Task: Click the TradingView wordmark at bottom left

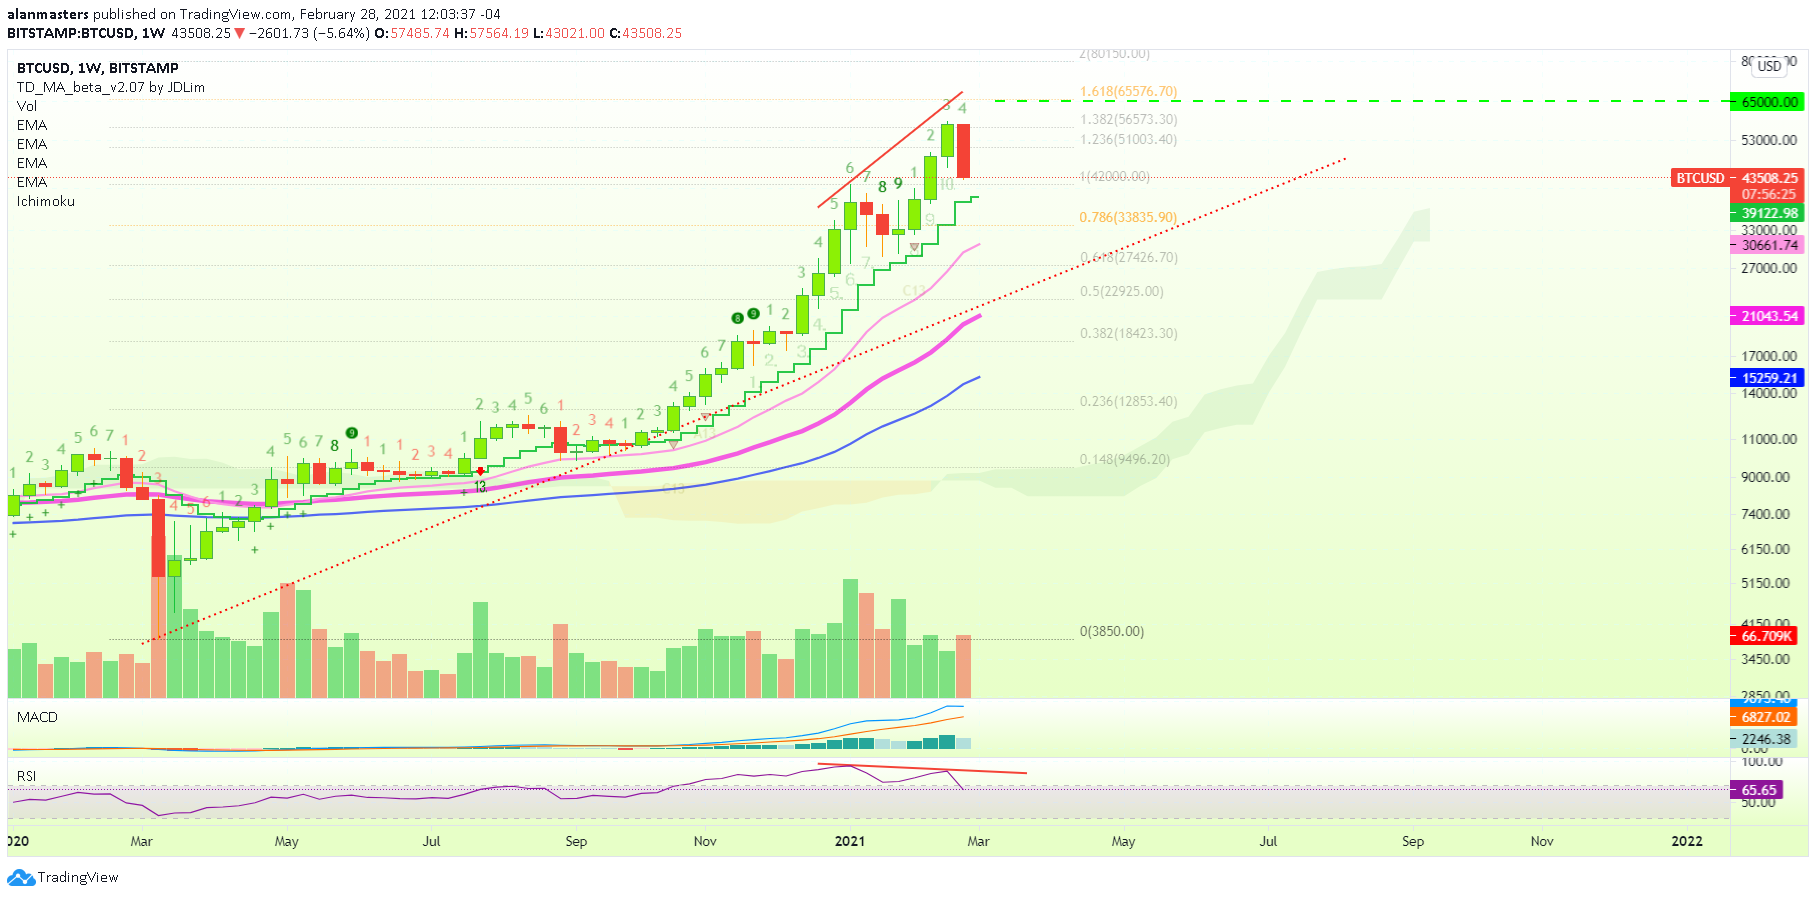Action: point(78,878)
